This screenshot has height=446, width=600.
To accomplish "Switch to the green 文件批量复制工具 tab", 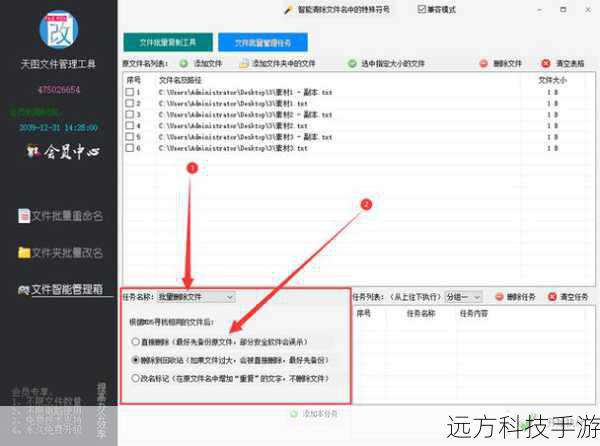I will pos(168,42).
